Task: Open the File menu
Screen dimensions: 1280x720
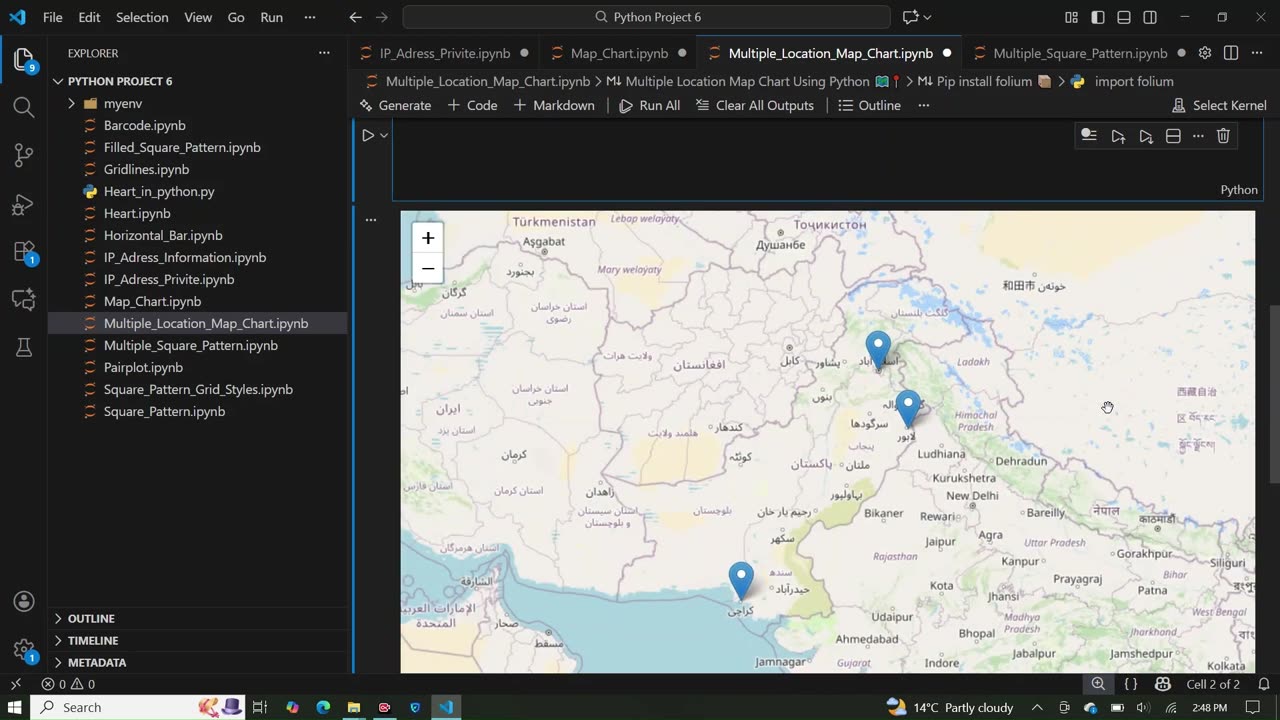Action: pos(53,17)
